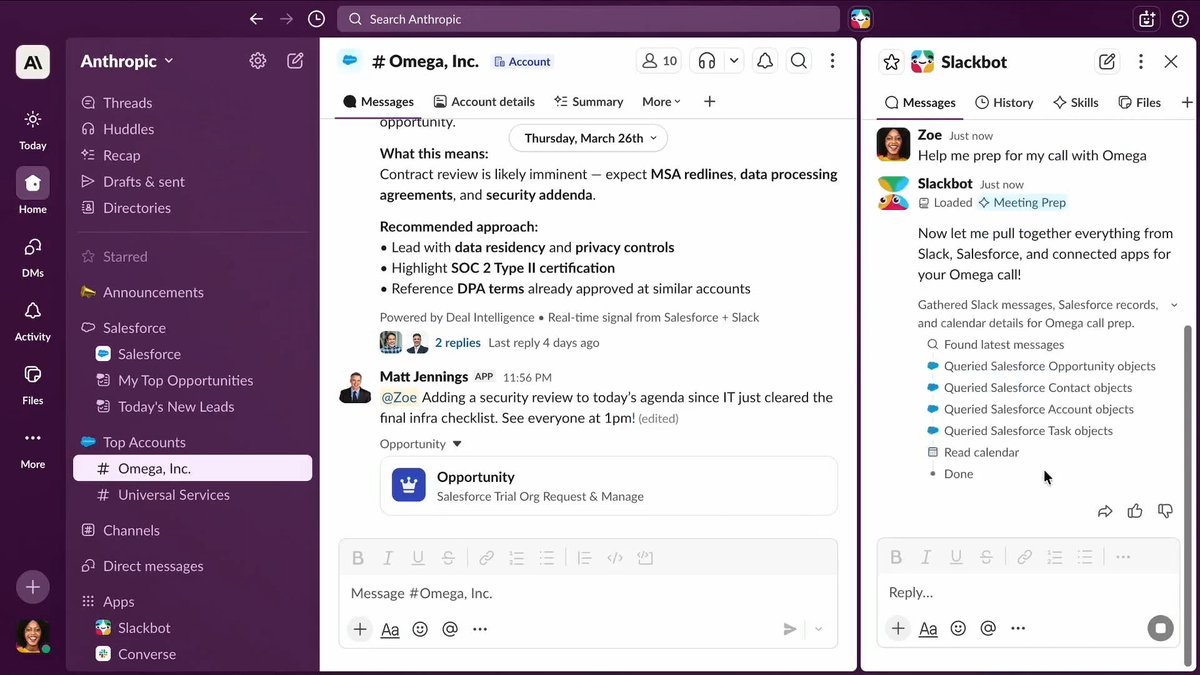1200x675 pixels.
Task: Search within the Omega channel
Action: (798, 61)
